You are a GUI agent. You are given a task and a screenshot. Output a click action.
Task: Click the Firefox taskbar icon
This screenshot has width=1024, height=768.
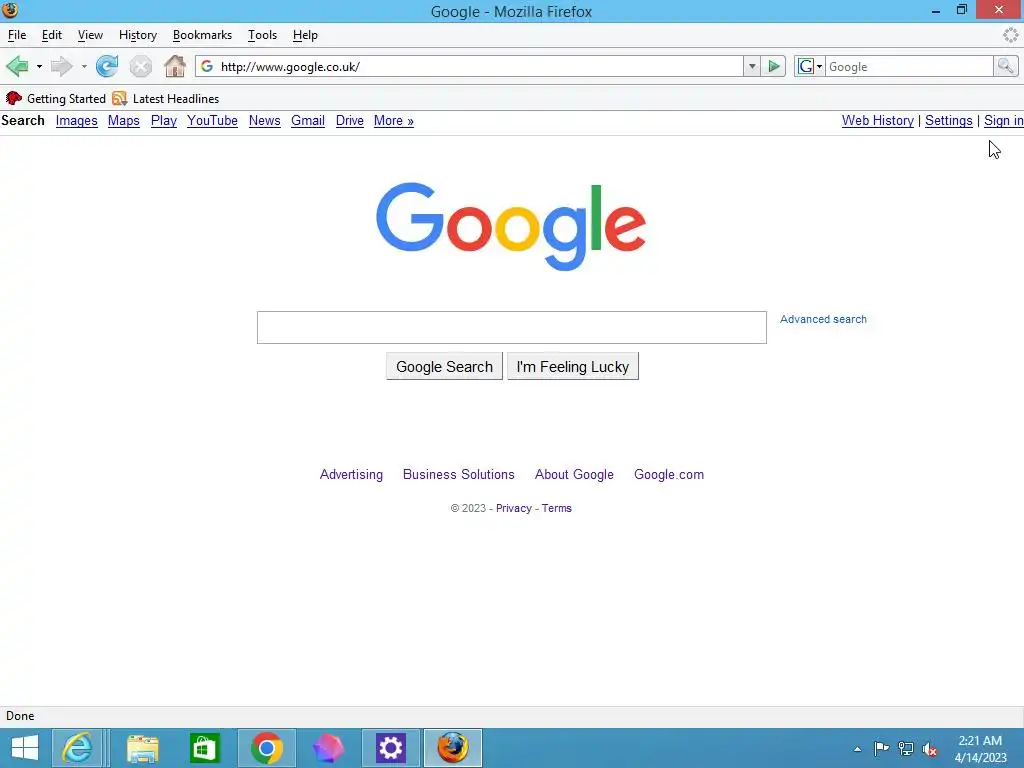pyautogui.click(x=453, y=748)
